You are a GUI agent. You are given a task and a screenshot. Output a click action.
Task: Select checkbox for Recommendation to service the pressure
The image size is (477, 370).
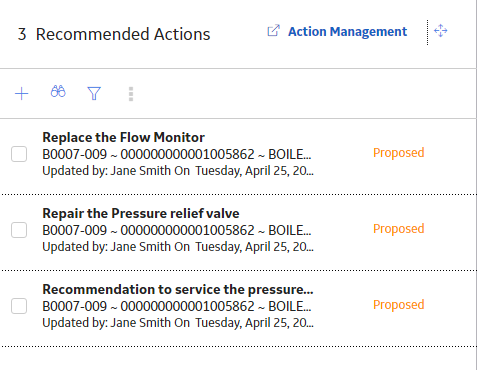click(19, 306)
